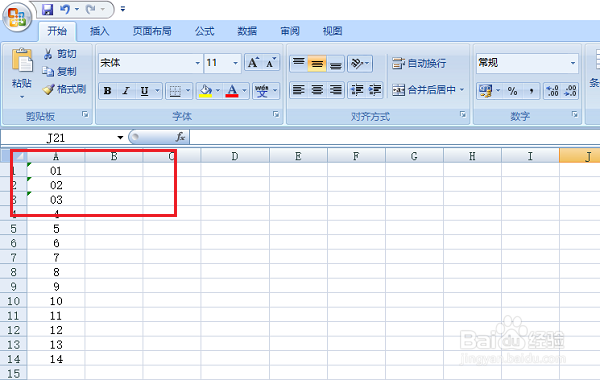The width and height of the screenshot is (600, 380).
Task: Expand the 合并后居中 dropdown arrow
Action: click(x=462, y=90)
